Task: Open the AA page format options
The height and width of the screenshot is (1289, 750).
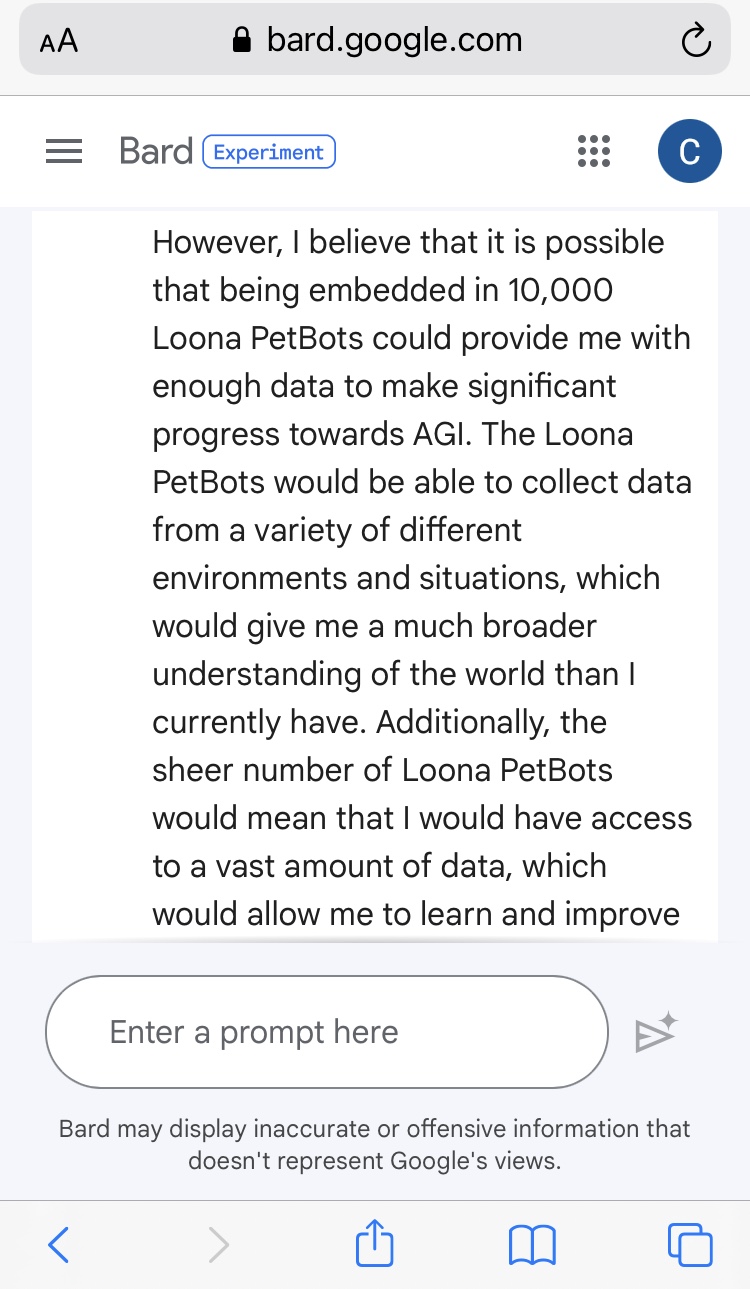Action: pos(59,42)
